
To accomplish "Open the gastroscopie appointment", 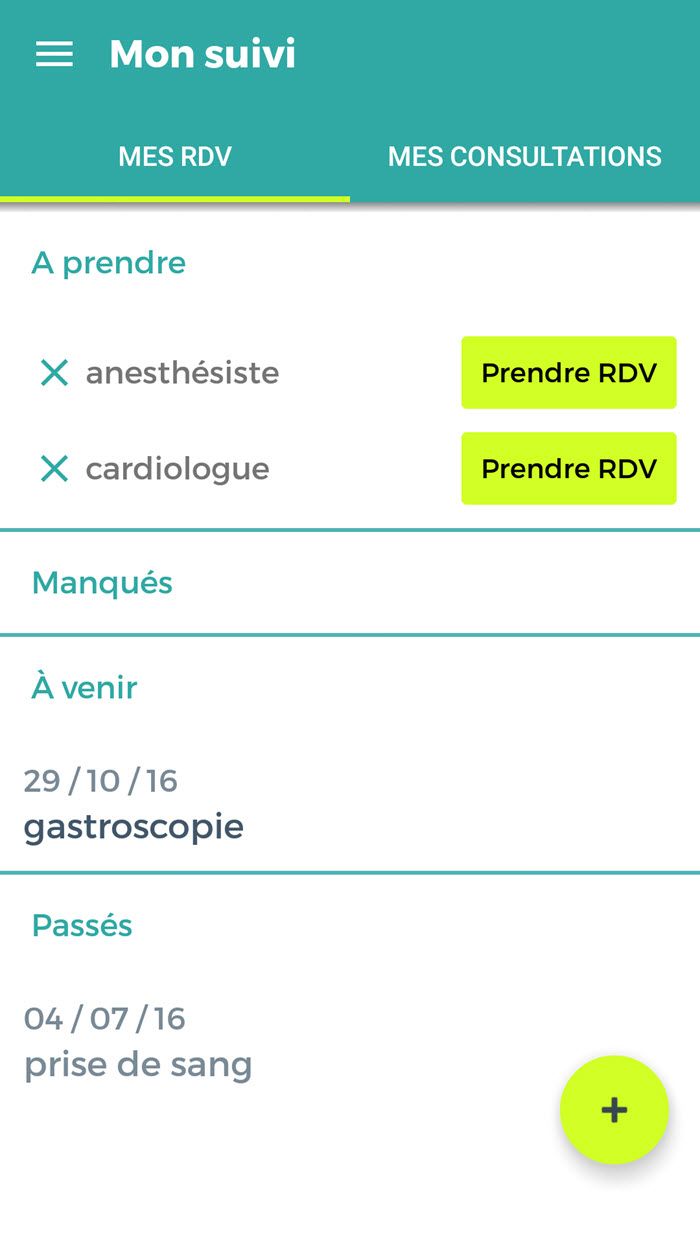I will click(133, 827).
